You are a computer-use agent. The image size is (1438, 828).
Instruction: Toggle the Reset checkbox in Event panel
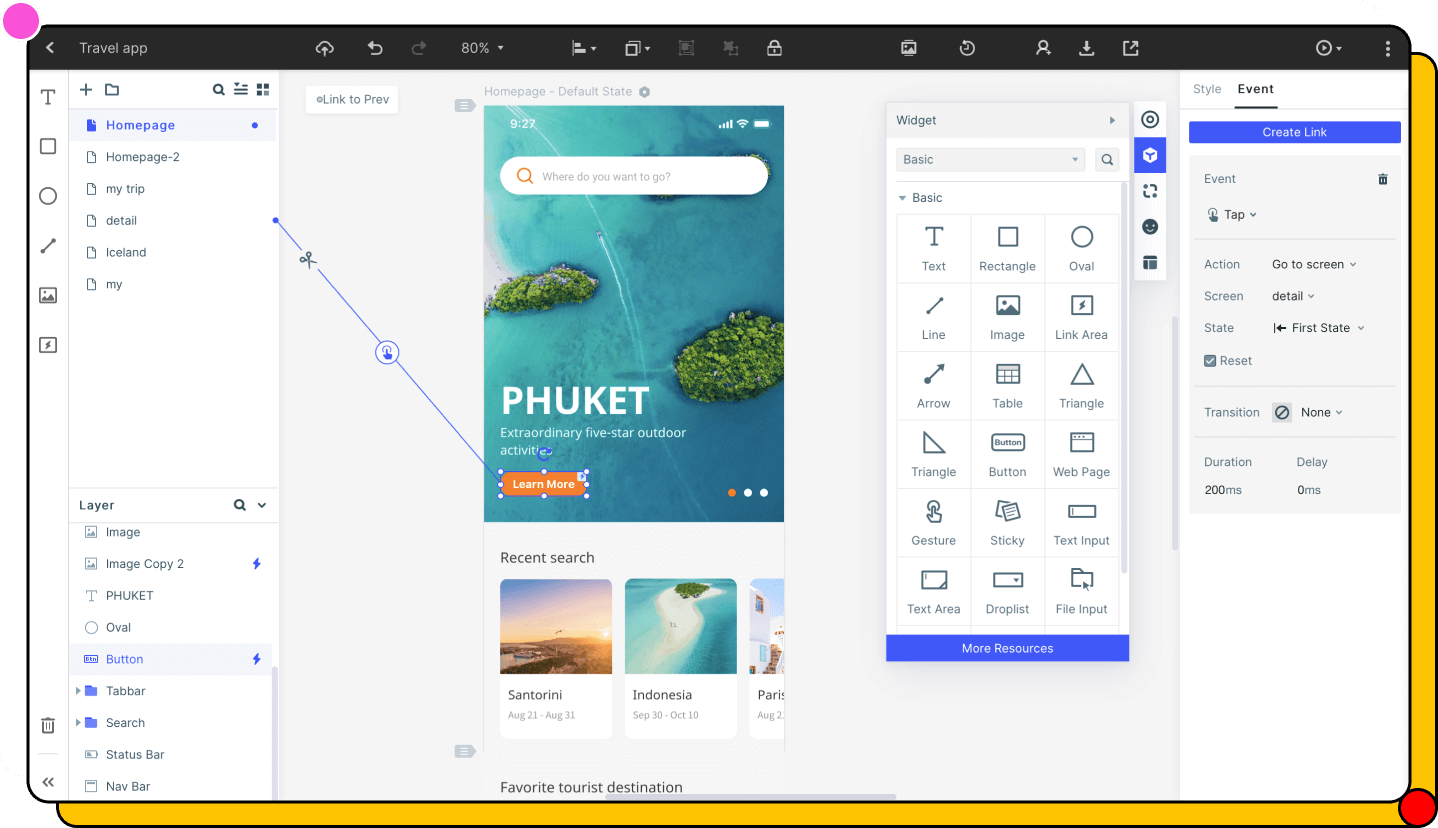(1209, 360)
